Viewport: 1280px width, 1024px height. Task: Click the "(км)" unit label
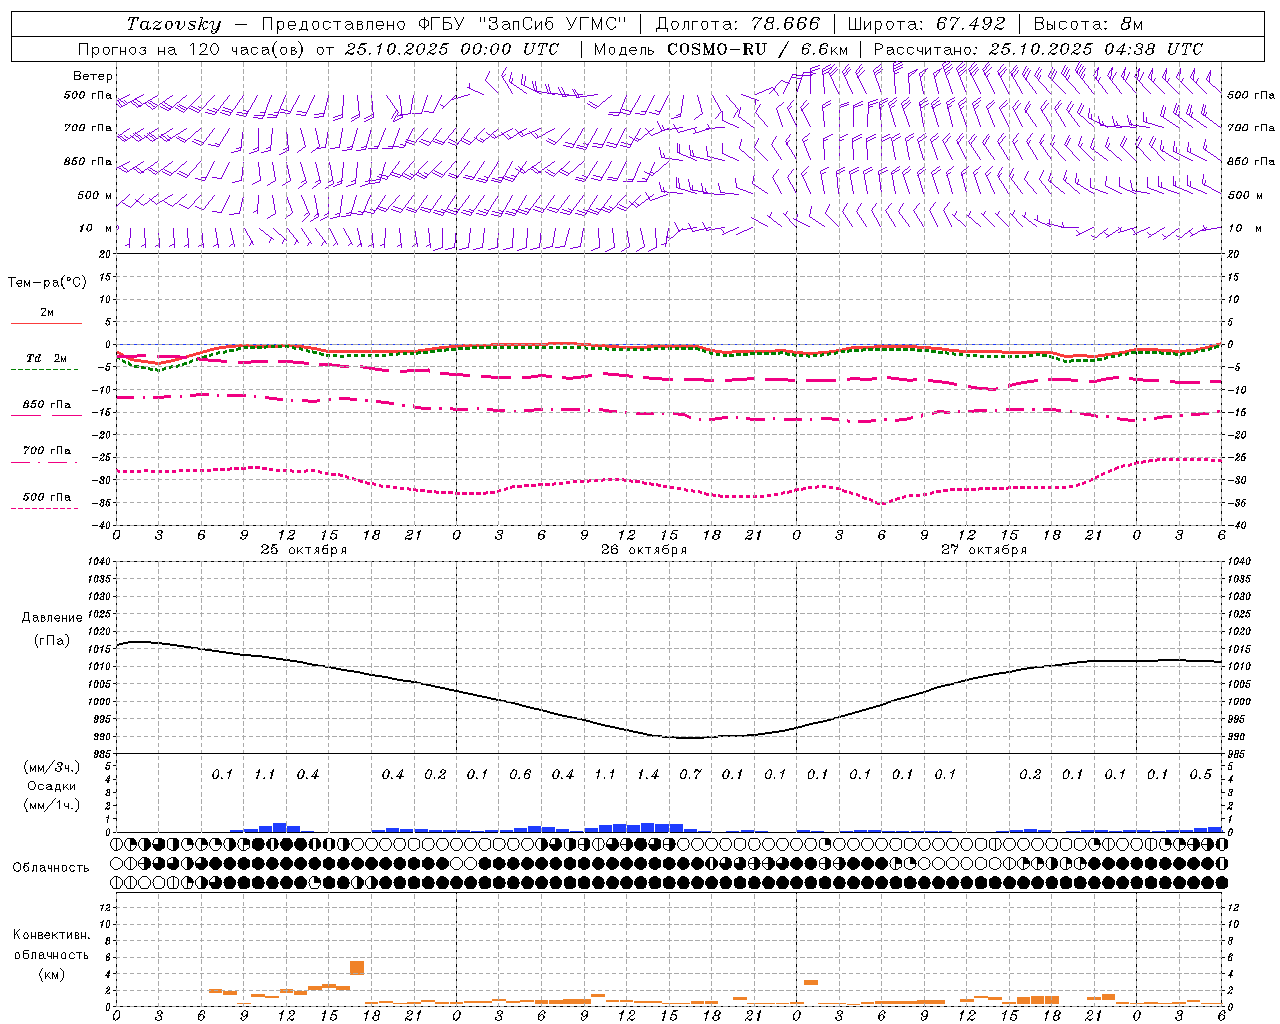coord(52,974)
